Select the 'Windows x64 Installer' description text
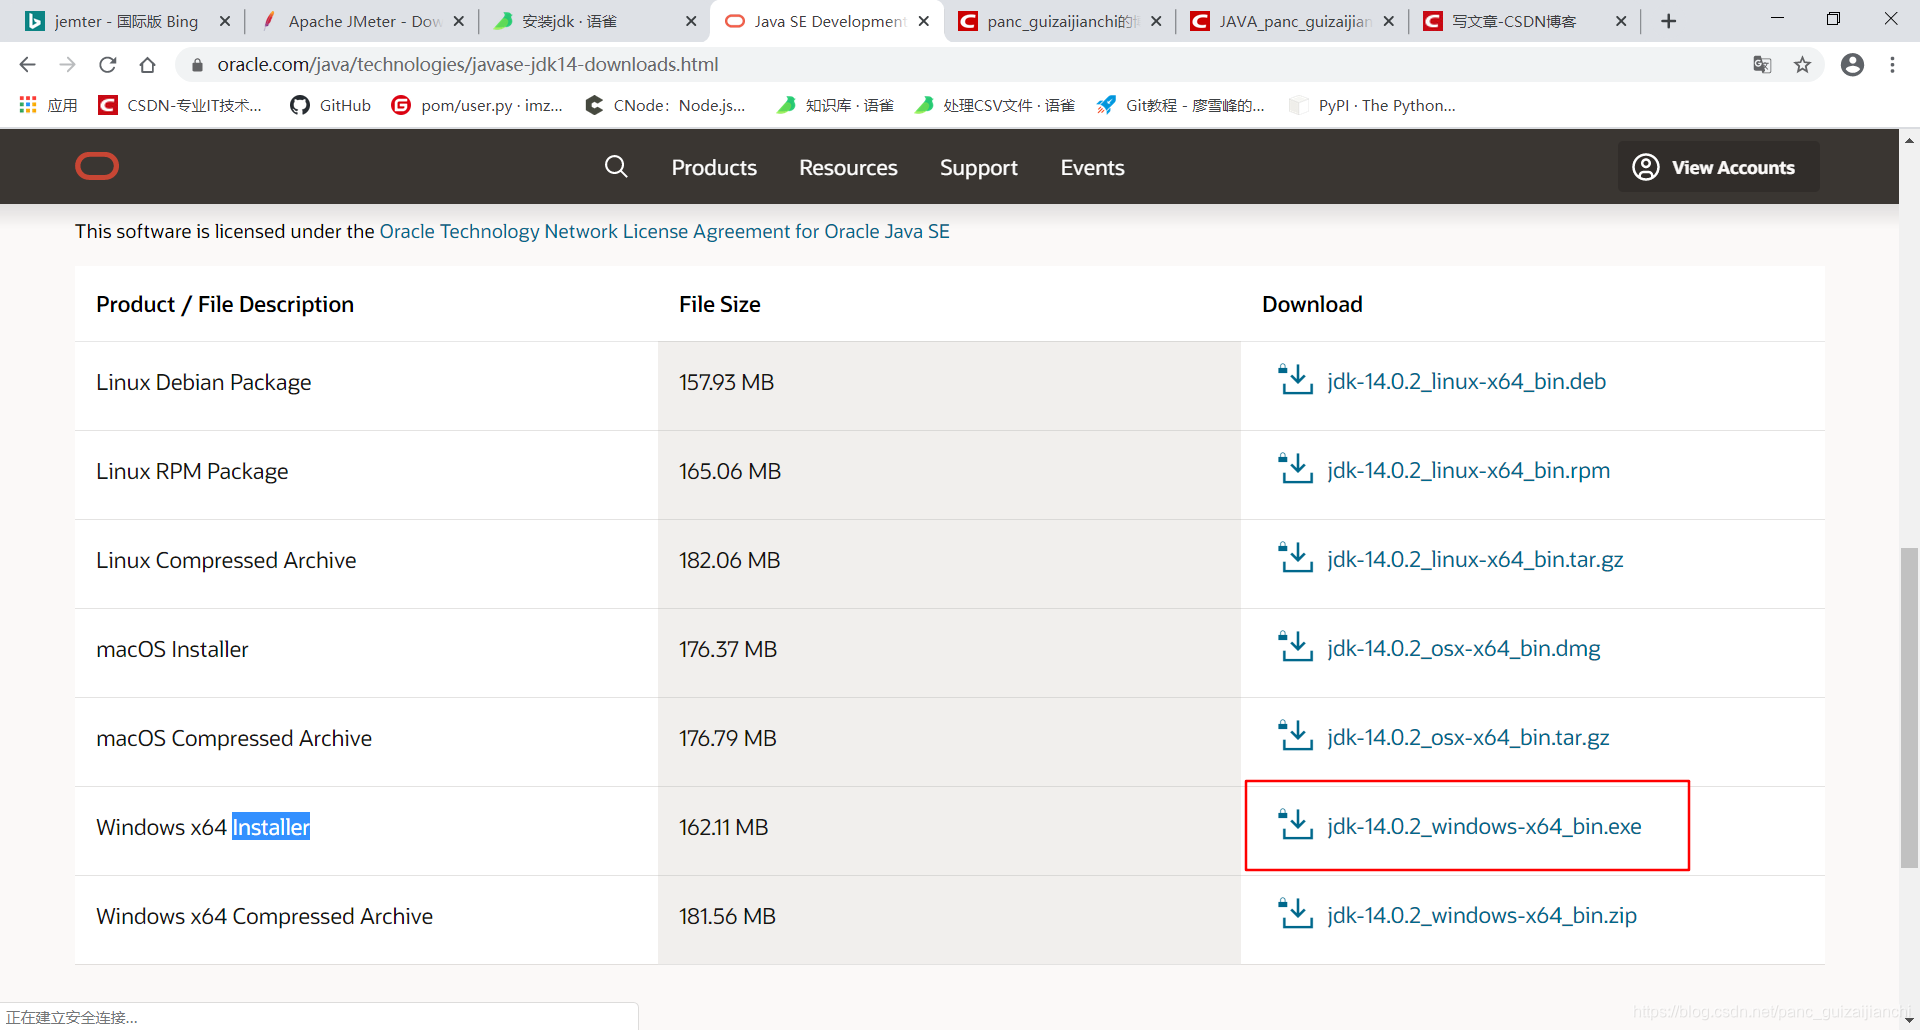Image resolution: width=1920 pixels, height=1030 pixels. click(x=203, y=827)
